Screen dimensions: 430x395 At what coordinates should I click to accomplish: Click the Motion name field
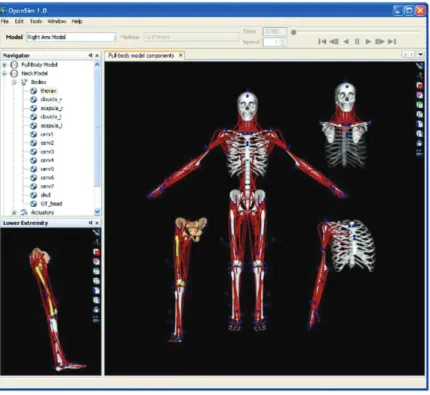point(191,37)
